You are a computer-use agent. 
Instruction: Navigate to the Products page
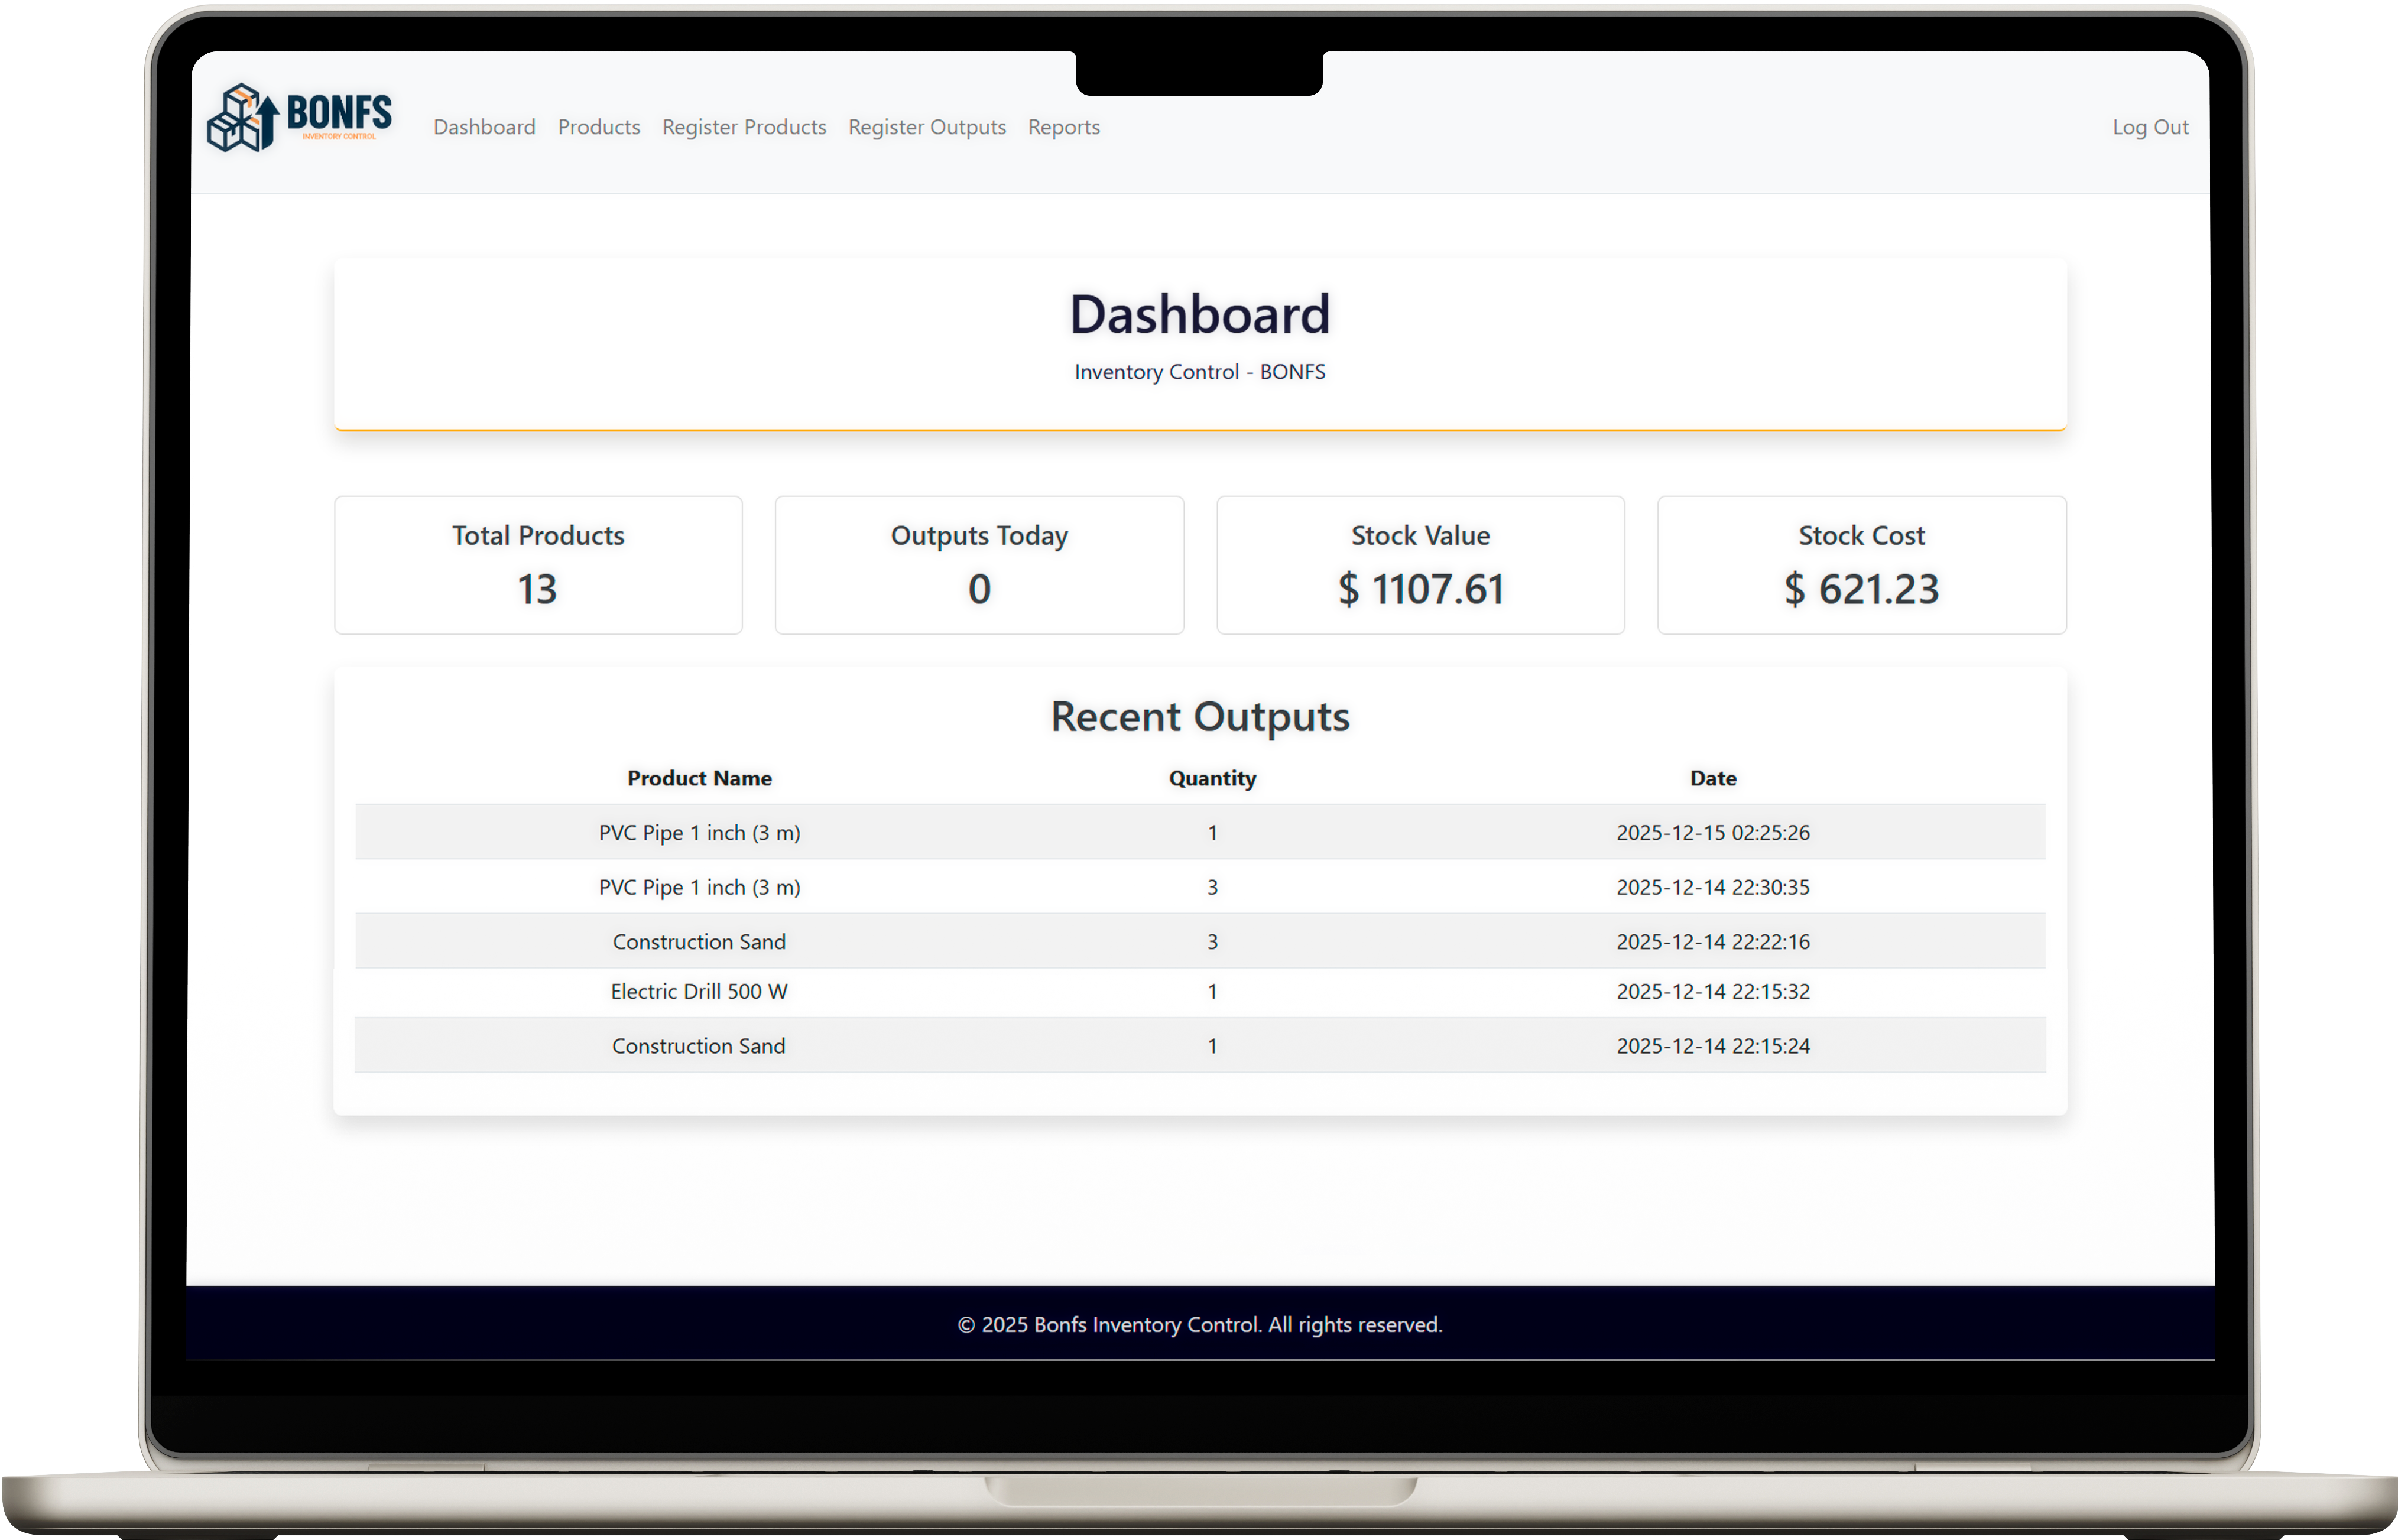tap(598, 127)
